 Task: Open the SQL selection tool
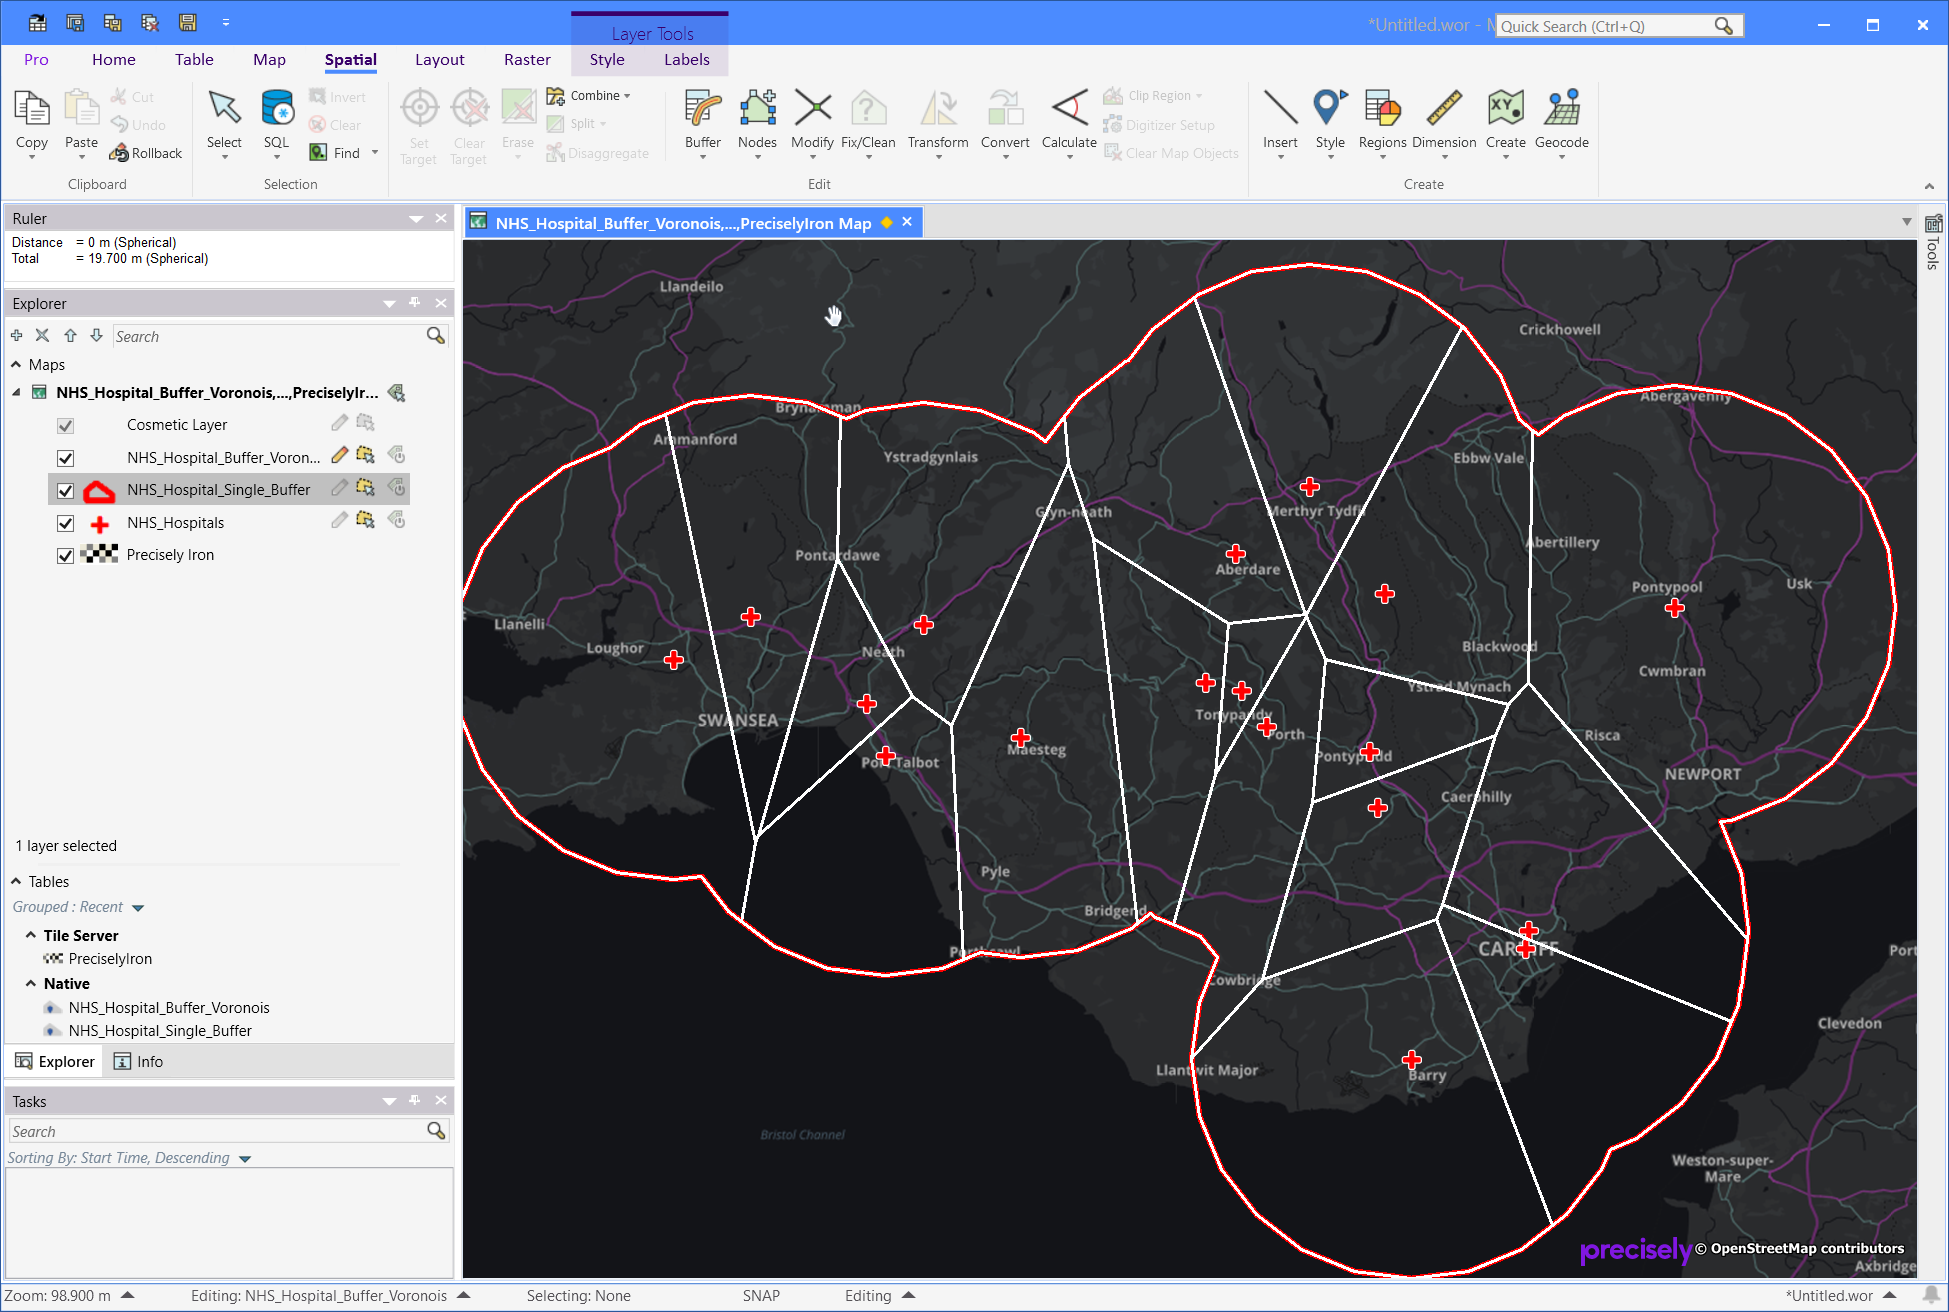pos(277,120)
